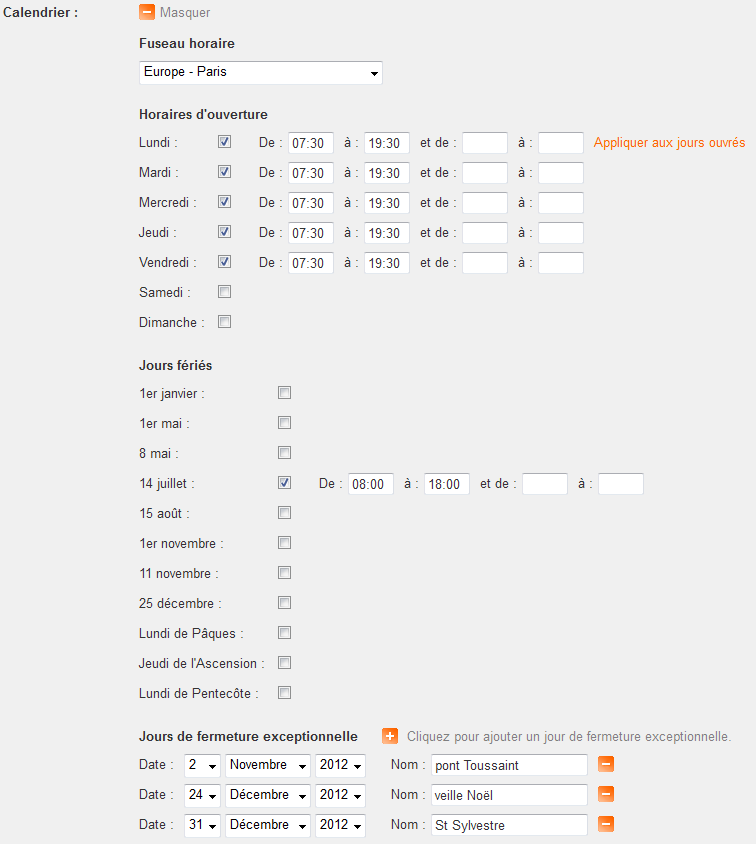Click the Masquer link
This screenshot has height=844, width=756.
[x=185, y=13]
